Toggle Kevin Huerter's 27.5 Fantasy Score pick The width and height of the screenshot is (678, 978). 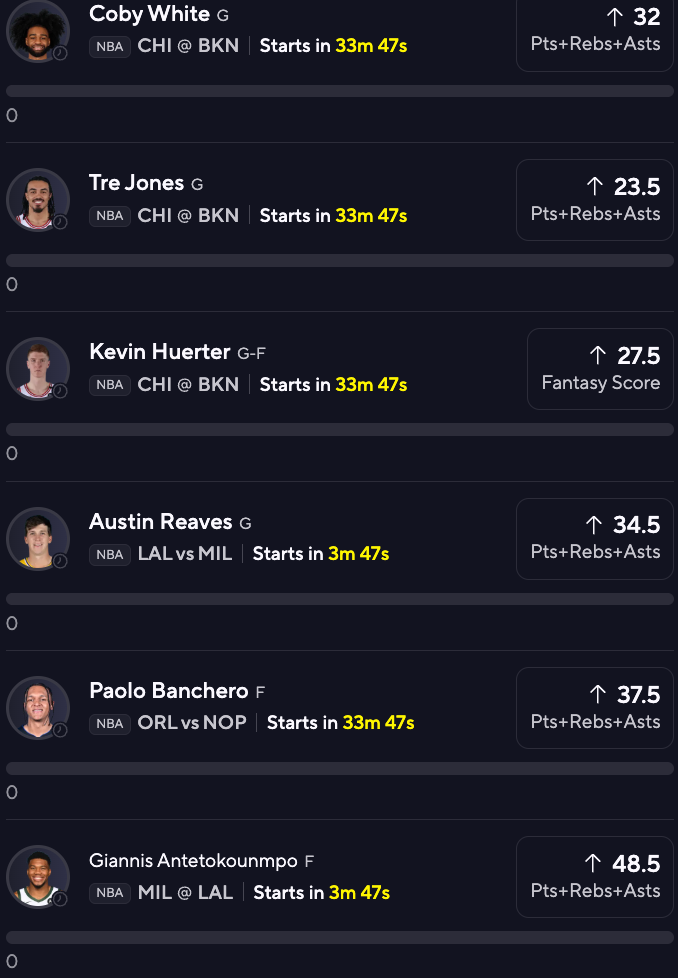pos(600,369)
